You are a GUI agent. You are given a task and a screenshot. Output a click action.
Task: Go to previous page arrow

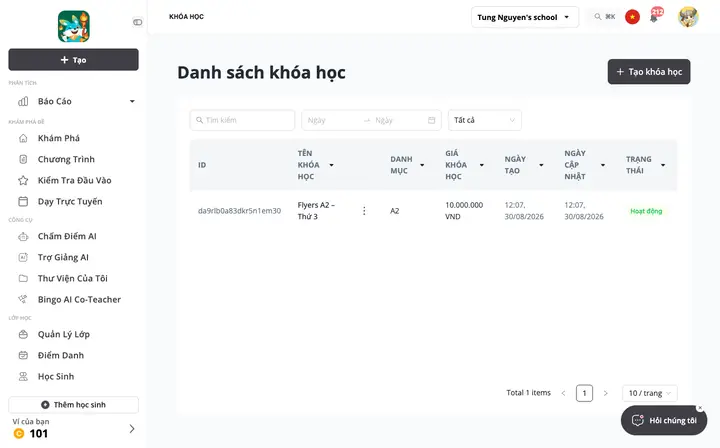click(563, 393)
